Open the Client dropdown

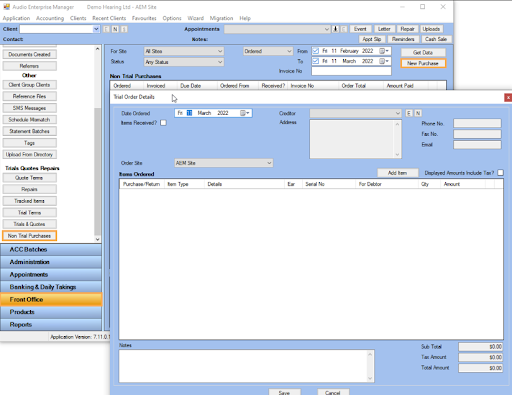click(x=96, y=29)
